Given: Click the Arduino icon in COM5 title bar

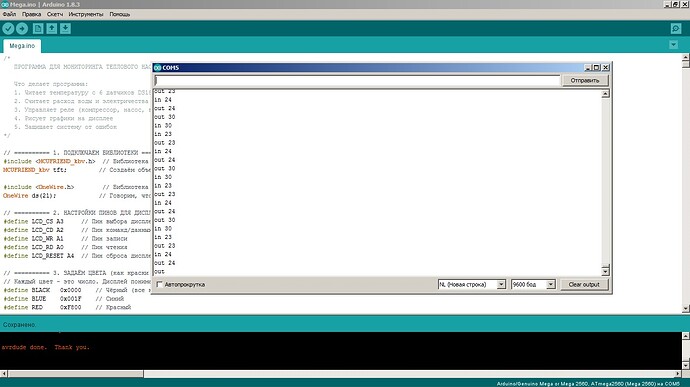Looking at the screenshot, I should tap(158, 67).
